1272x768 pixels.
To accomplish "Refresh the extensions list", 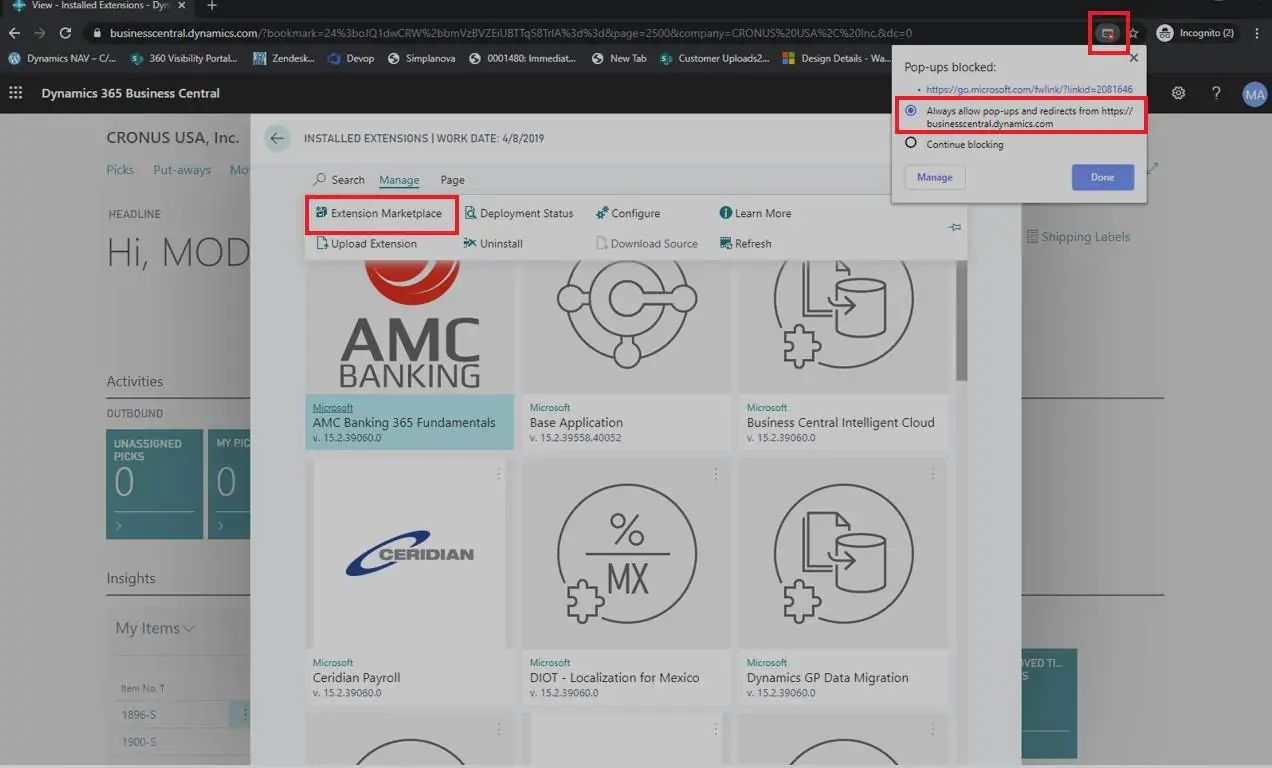I will pyautogui.click(x=745, y=243).
